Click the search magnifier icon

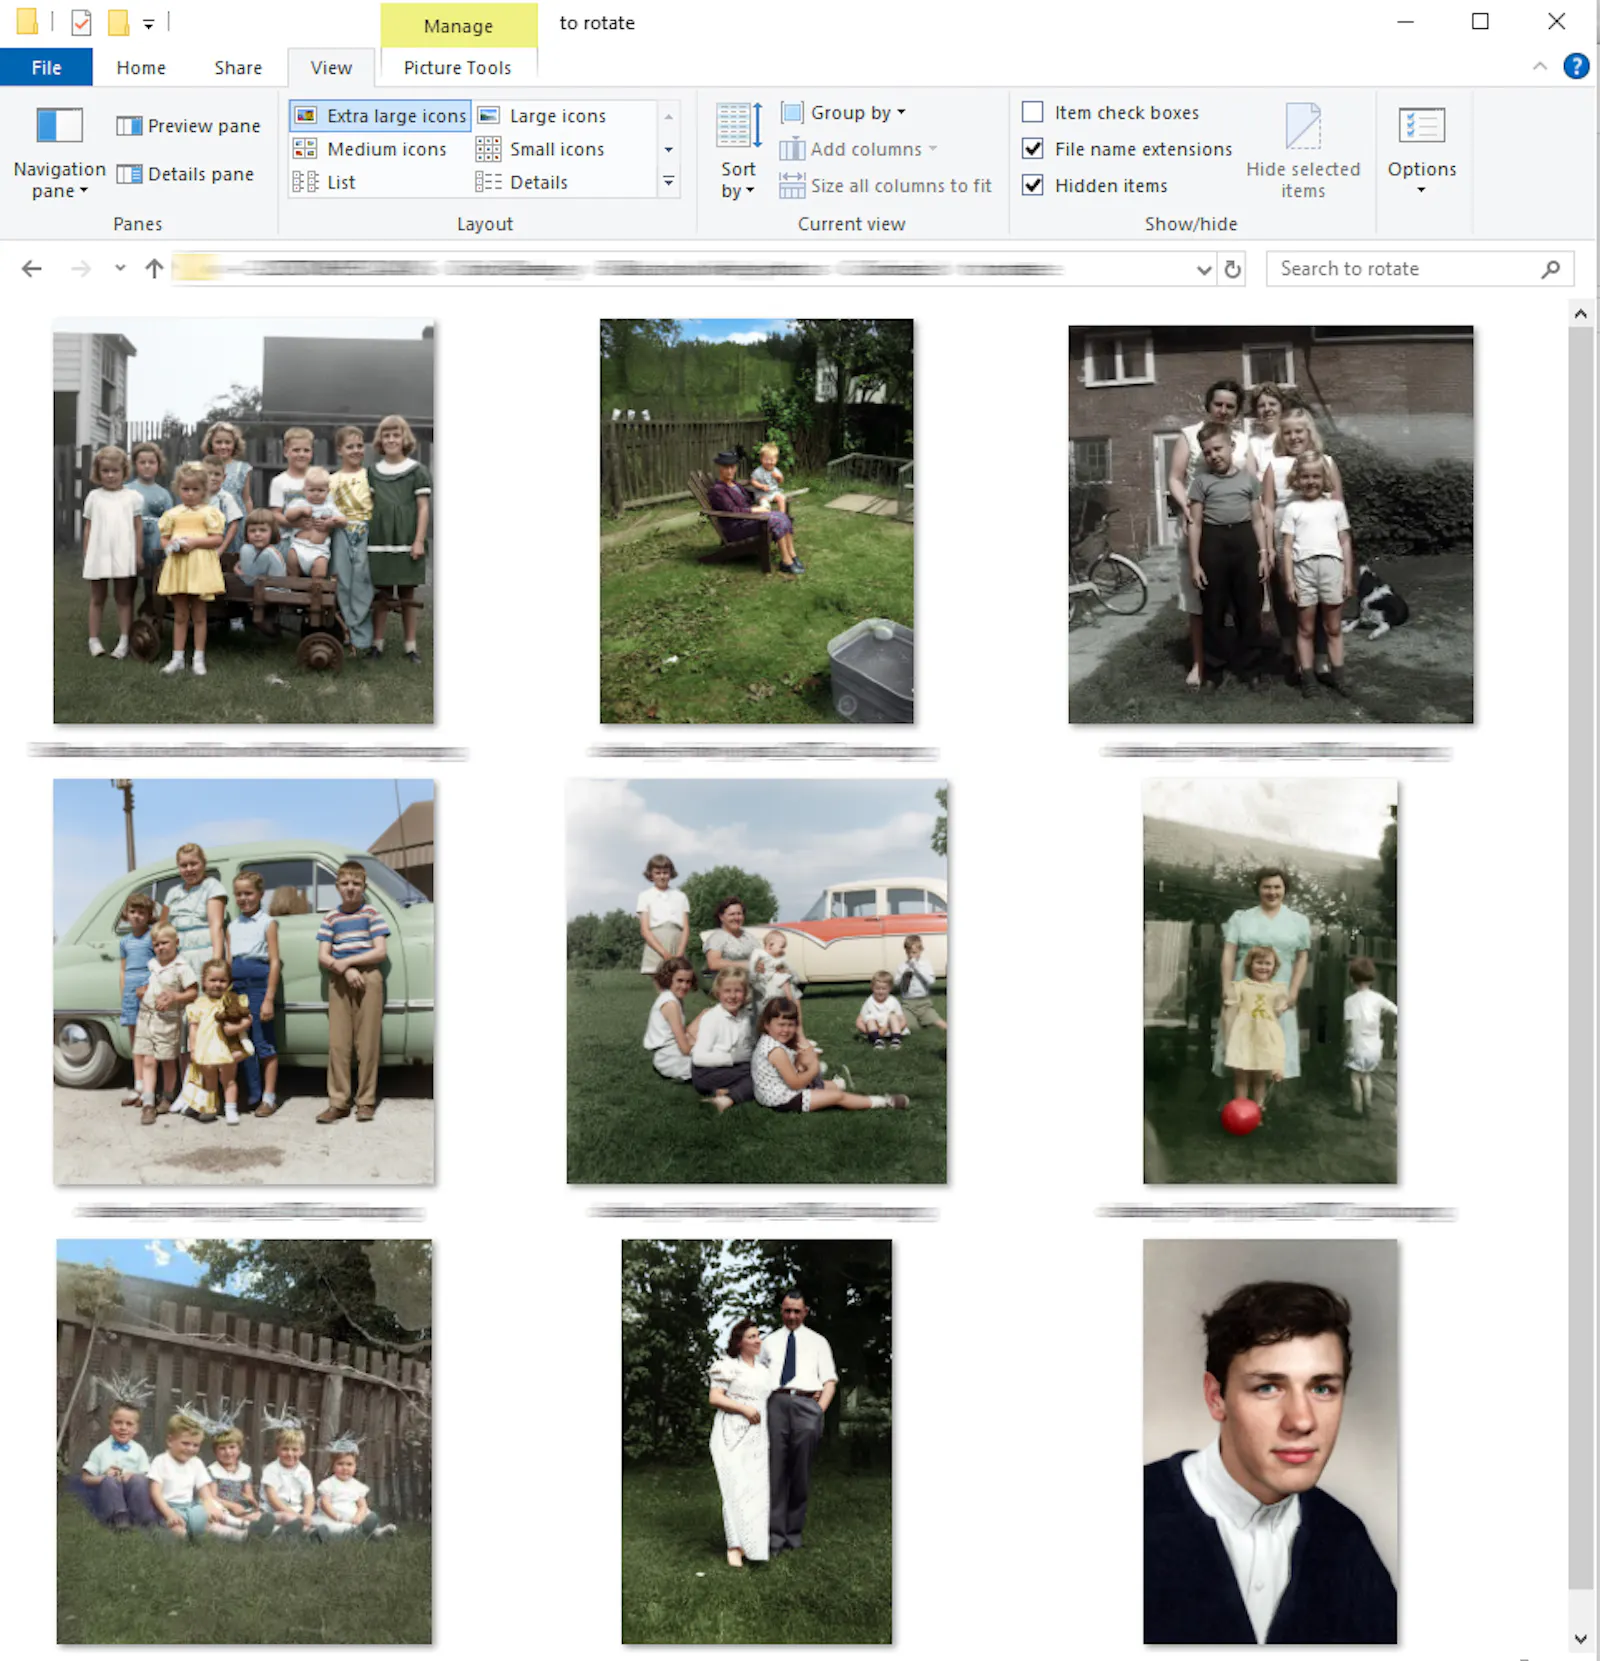1550,269
